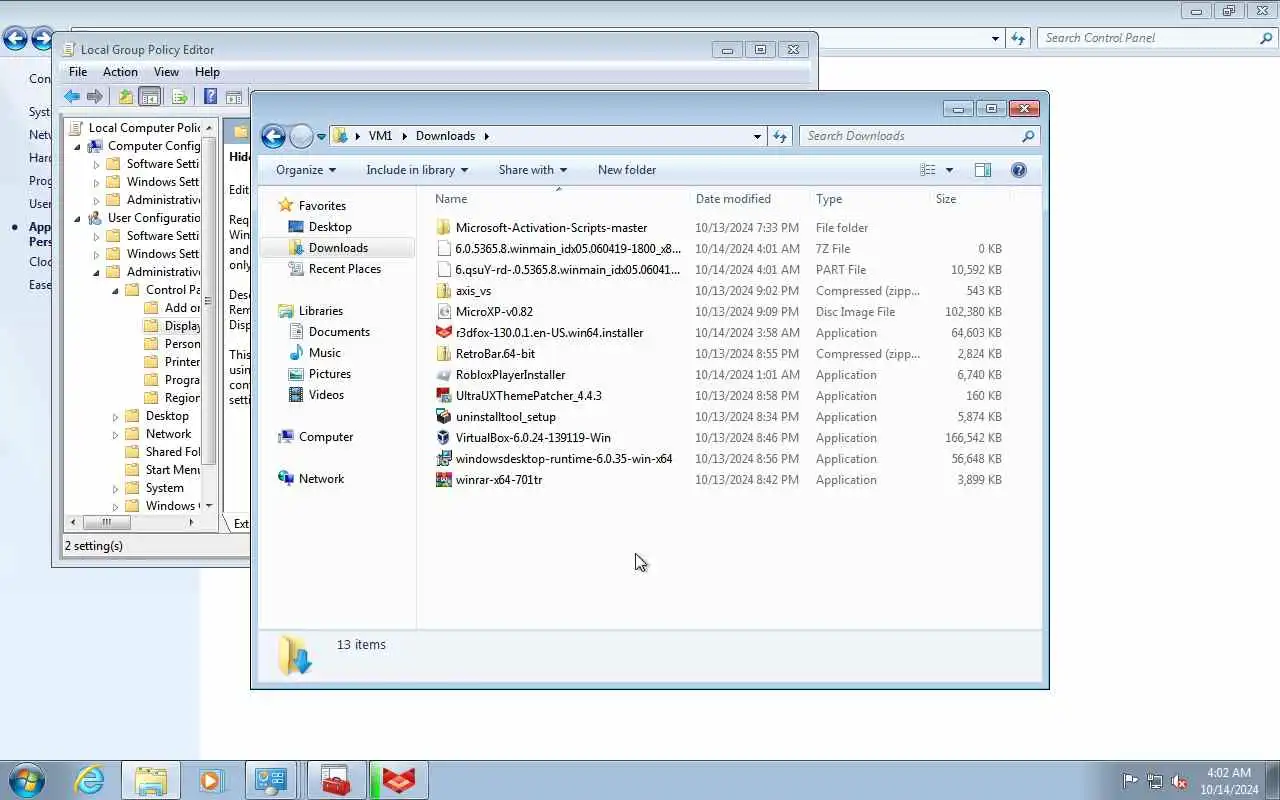The height and width of the screenshot is (800, 1280).
Task: Select the r3dfox installer file icon
Action: coord(444,333)
